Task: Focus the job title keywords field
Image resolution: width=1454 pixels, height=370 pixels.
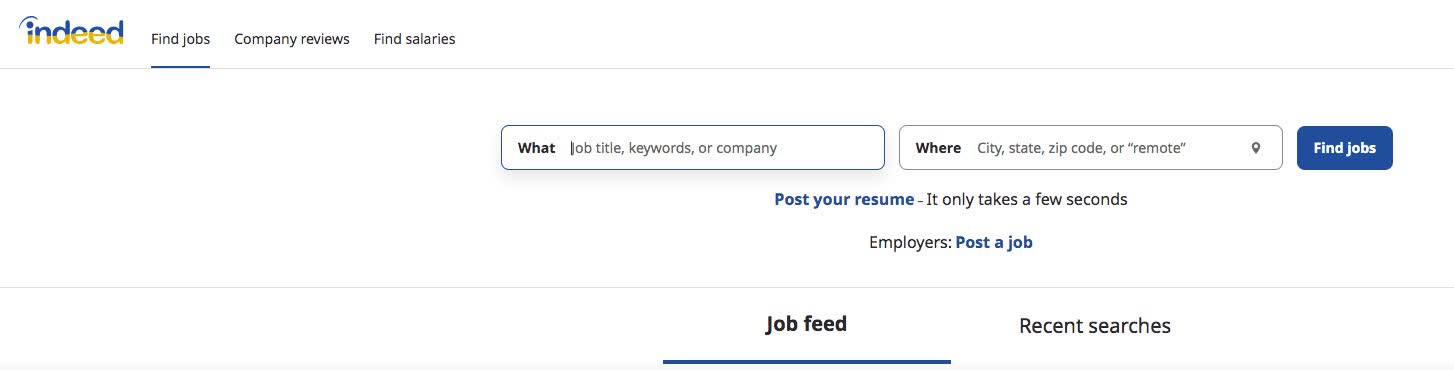Action: coord(720,148)
